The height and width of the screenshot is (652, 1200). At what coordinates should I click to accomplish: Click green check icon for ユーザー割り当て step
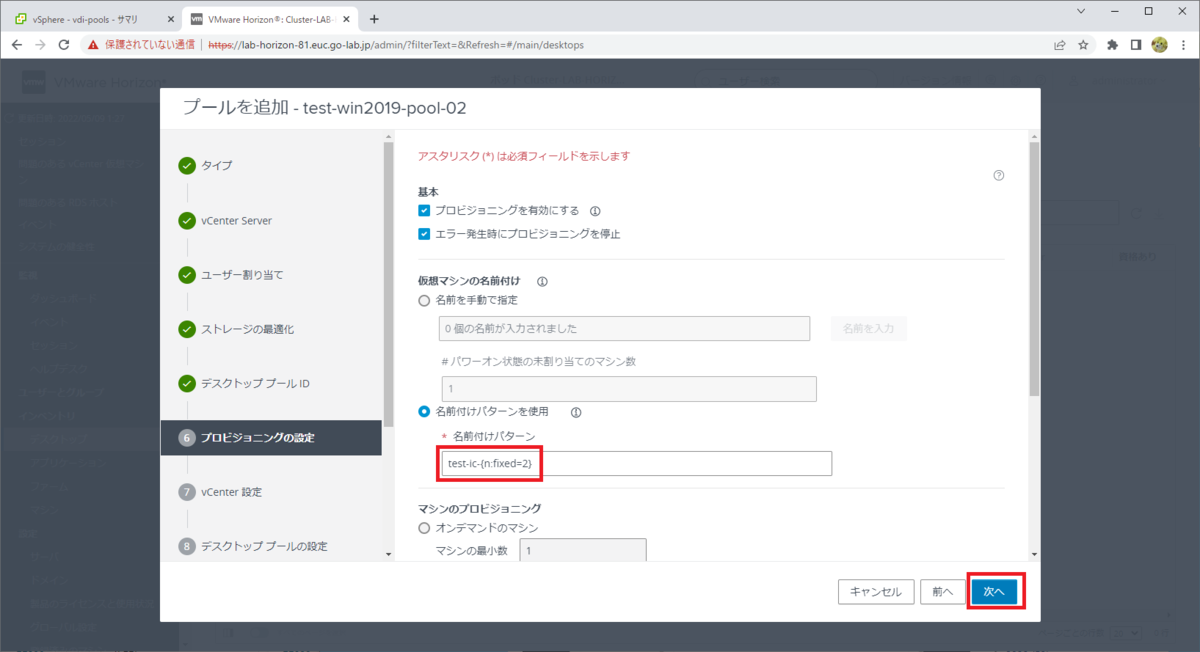pos(187,275)
